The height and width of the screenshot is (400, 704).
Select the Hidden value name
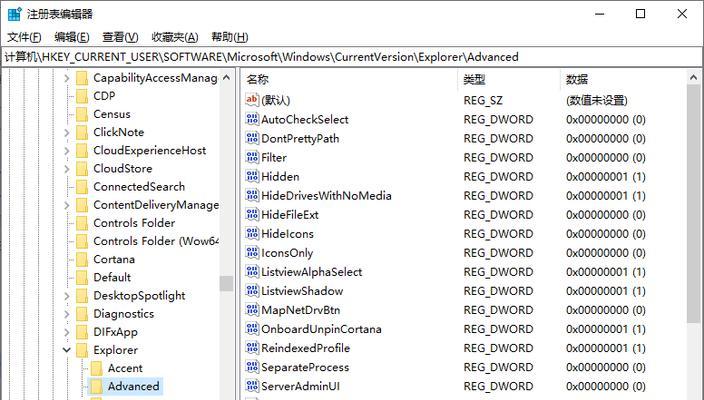pyautogui.click(x=280, y=176)
